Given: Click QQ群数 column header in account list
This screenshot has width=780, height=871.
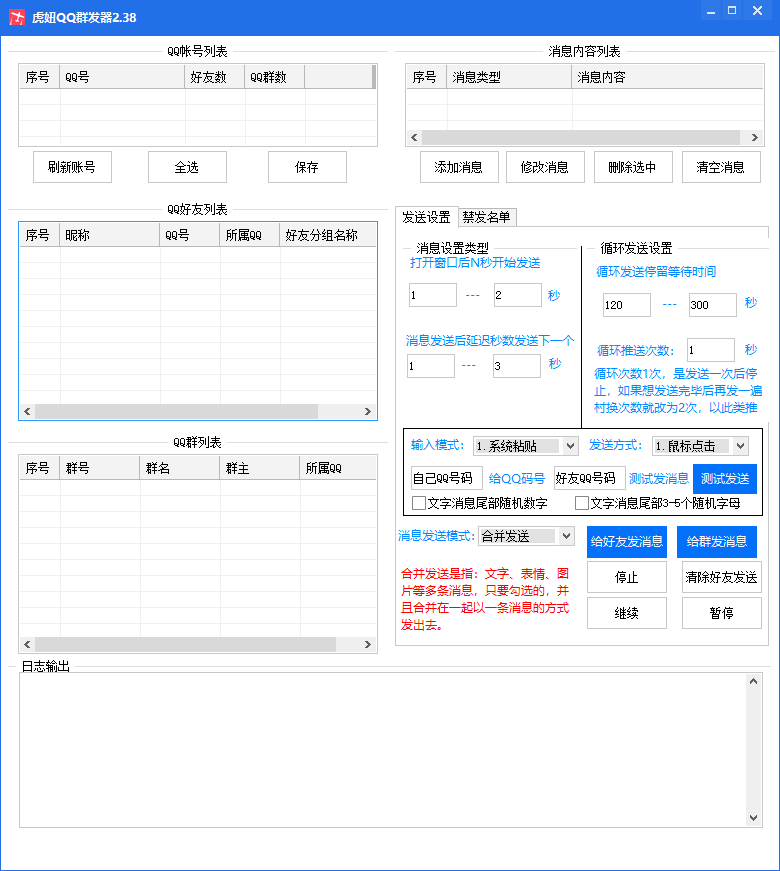Looking at the screenshot, I should (x=274, y=77).
